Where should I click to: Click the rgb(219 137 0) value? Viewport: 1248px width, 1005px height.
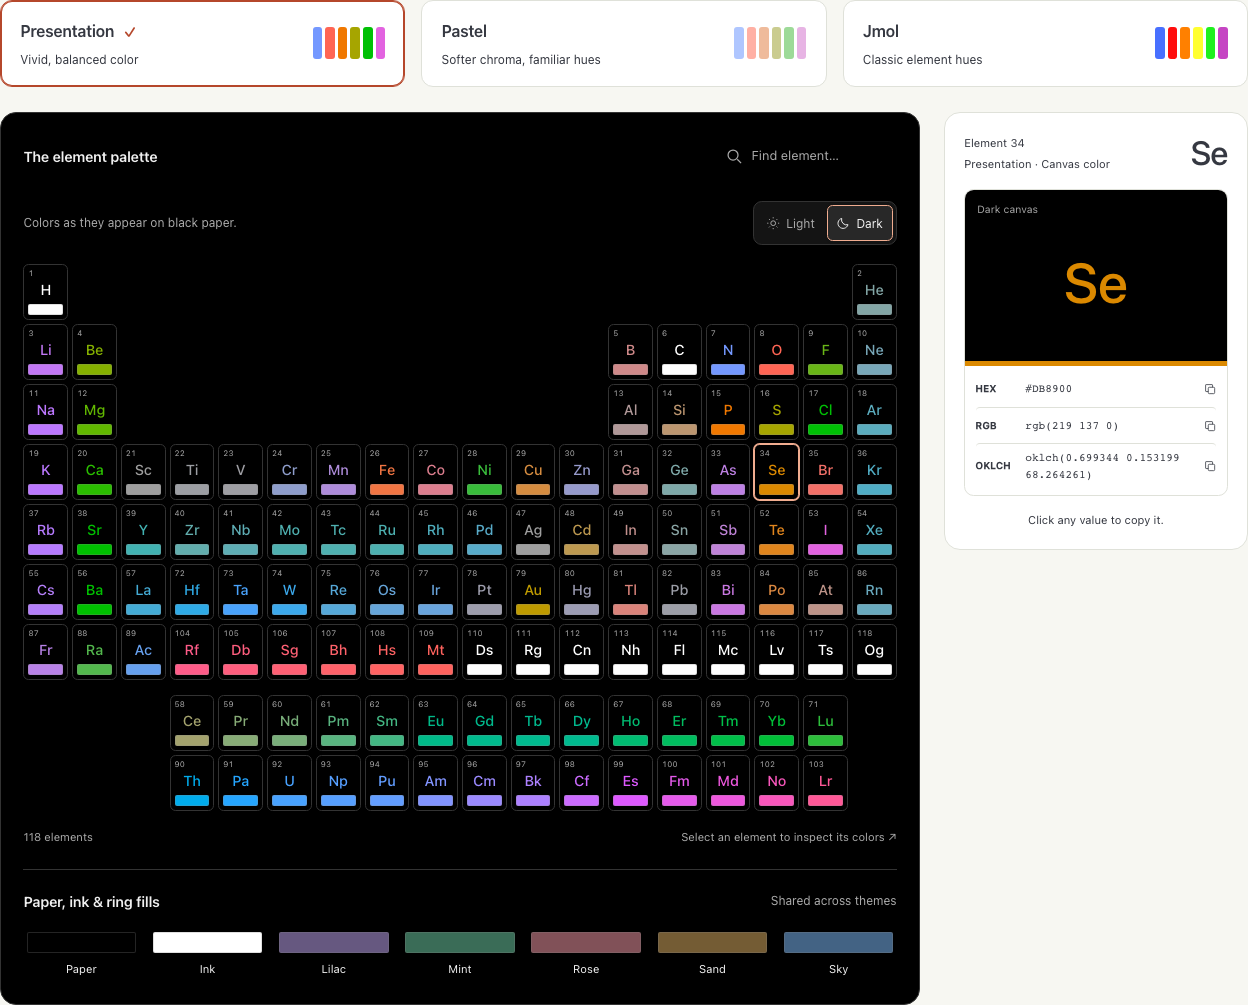[1072, 426]
